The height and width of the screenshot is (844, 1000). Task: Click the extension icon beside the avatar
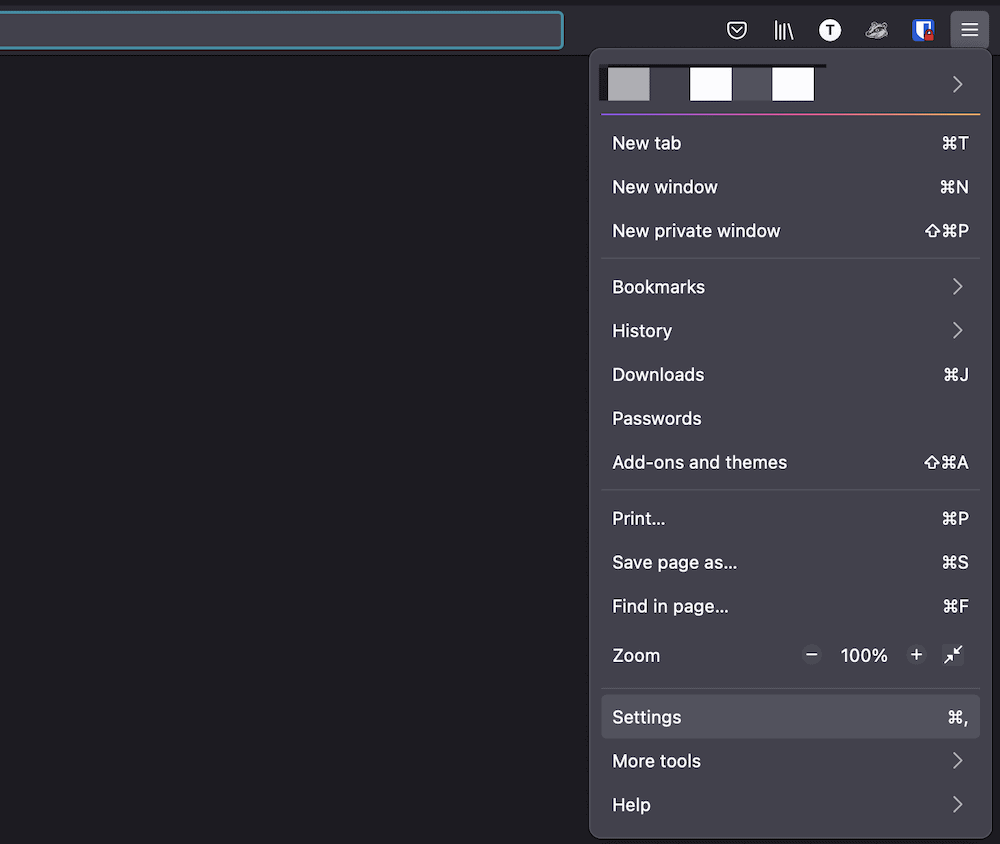coord(877,30)
